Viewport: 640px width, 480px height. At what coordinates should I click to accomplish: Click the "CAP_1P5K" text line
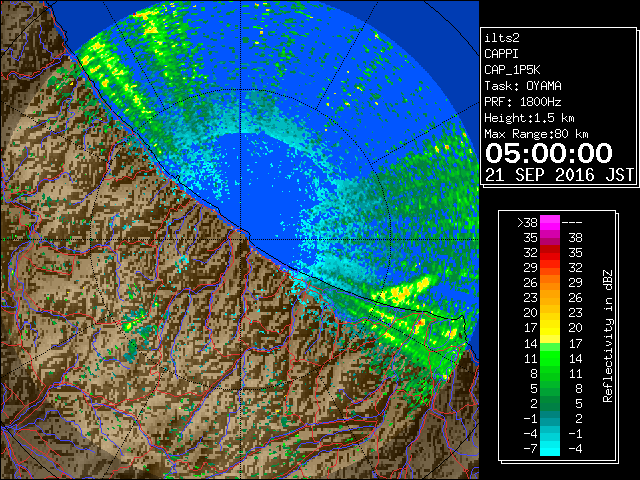(x=512, y=70)
